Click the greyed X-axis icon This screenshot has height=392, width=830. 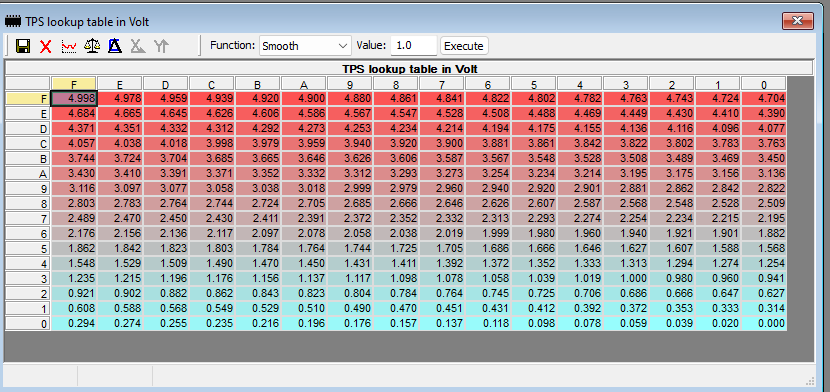(x=138, y=46)
